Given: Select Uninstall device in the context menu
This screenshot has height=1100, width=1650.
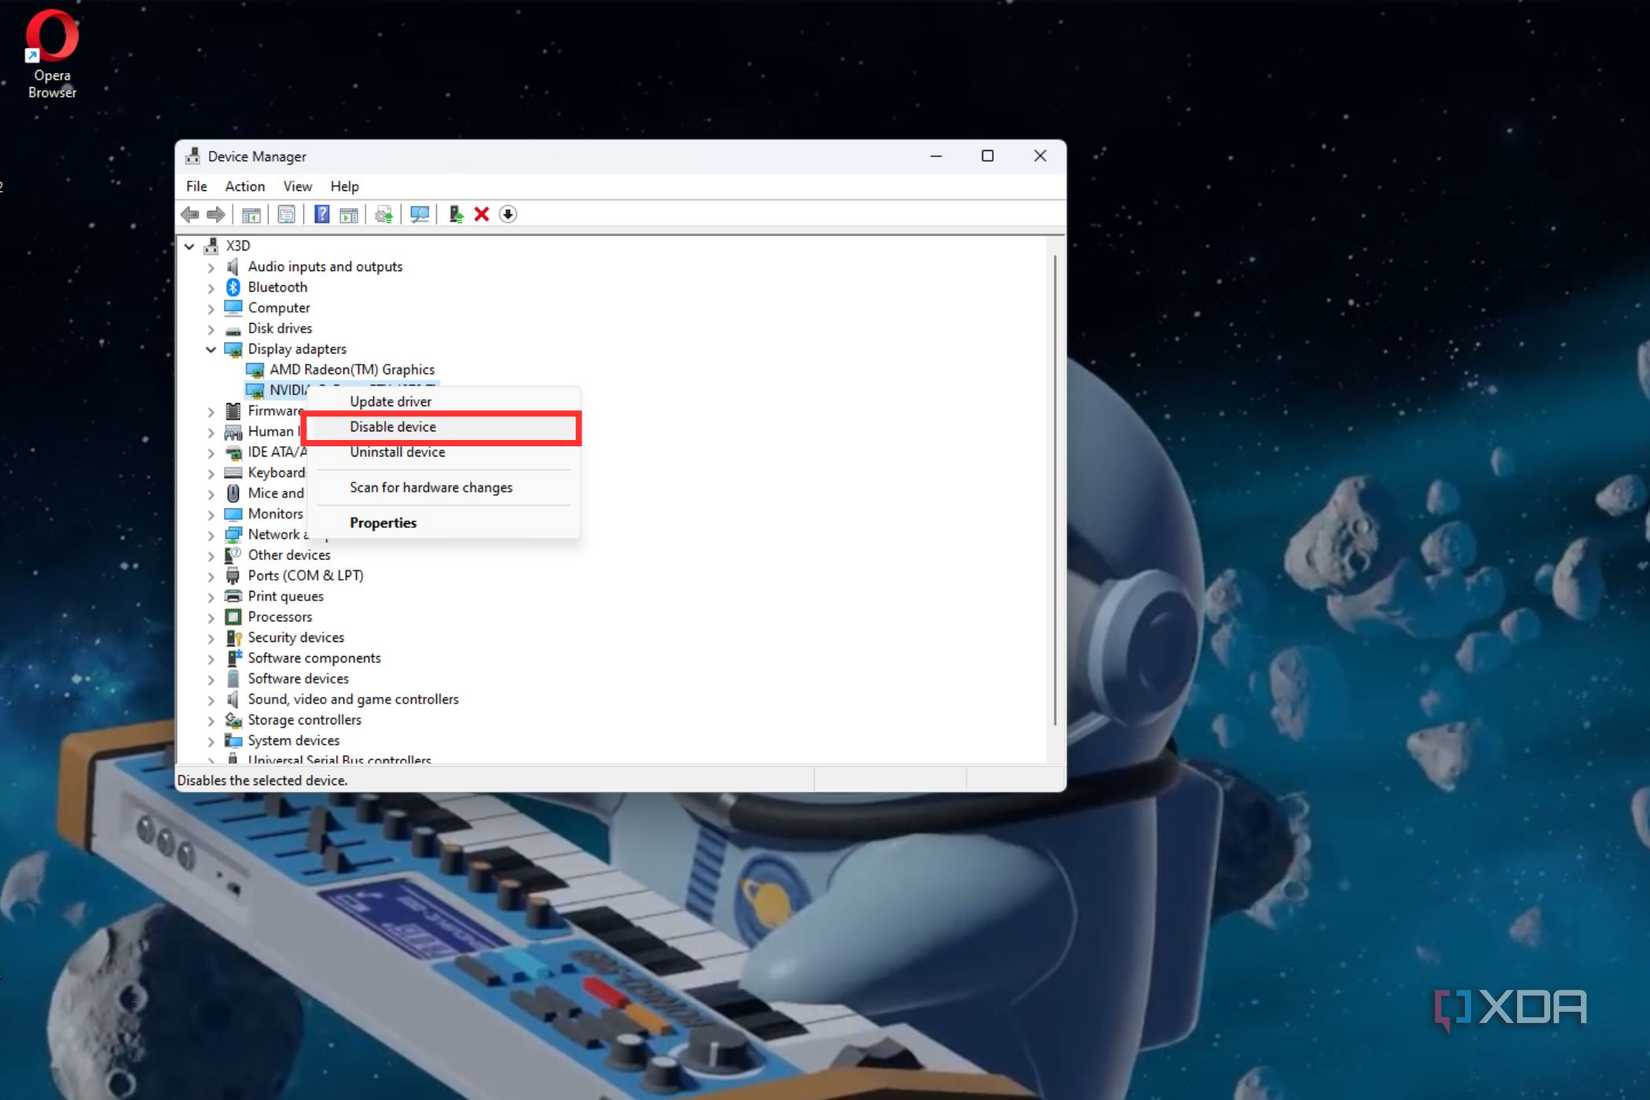Looking at the screenshot, I should 397,452.
